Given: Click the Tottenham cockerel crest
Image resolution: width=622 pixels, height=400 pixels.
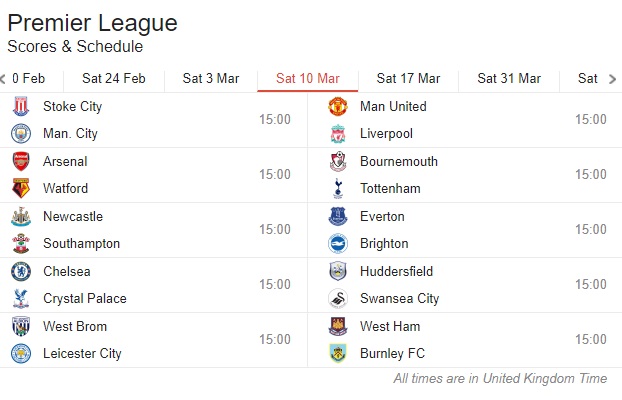Looking at the screenshot, I should [338, 188].
